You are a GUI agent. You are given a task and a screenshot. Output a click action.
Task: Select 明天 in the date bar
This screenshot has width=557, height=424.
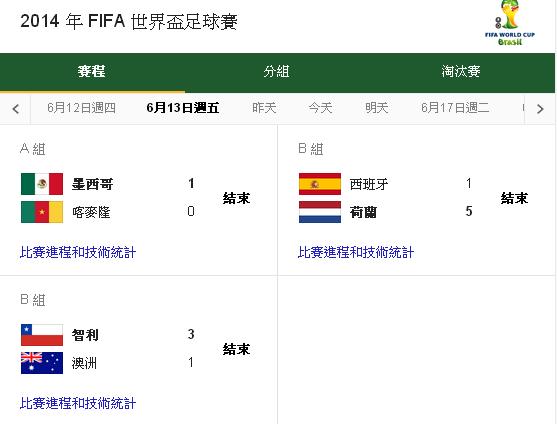pyautogui.click(x=377, y=108)
